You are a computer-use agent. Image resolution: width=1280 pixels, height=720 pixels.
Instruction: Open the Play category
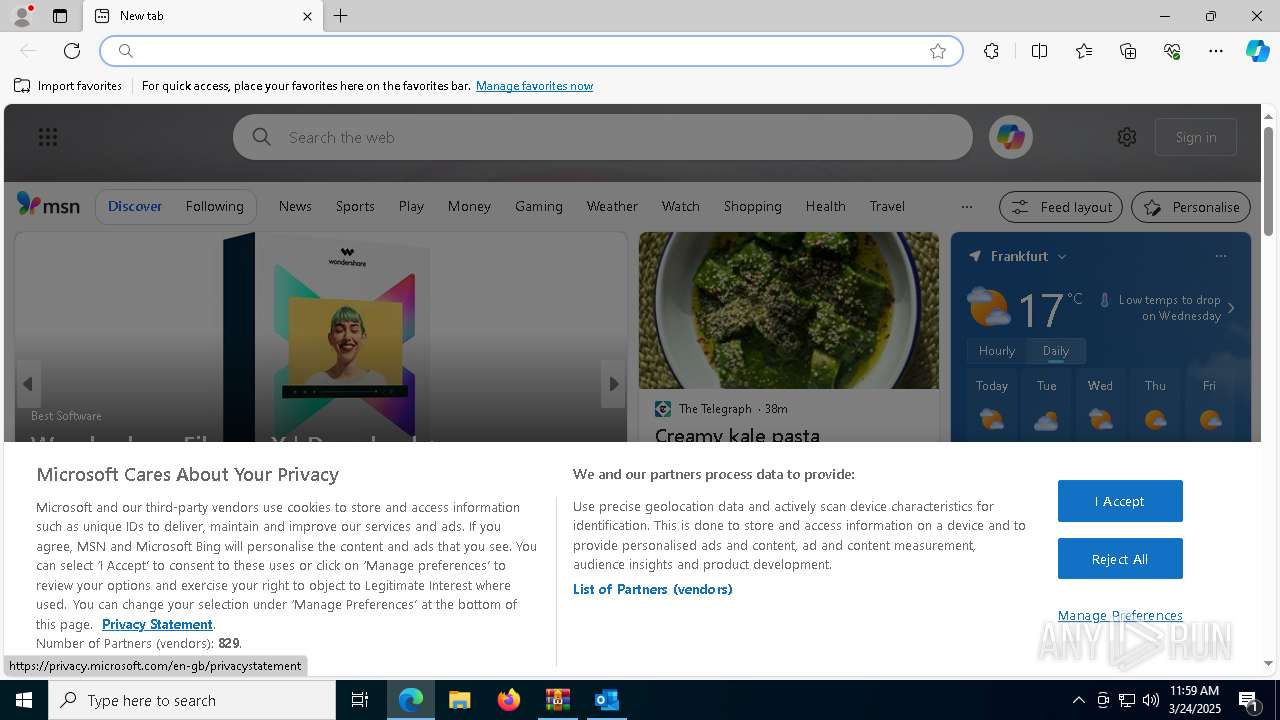pyautogui.click(x=411, y=206)
